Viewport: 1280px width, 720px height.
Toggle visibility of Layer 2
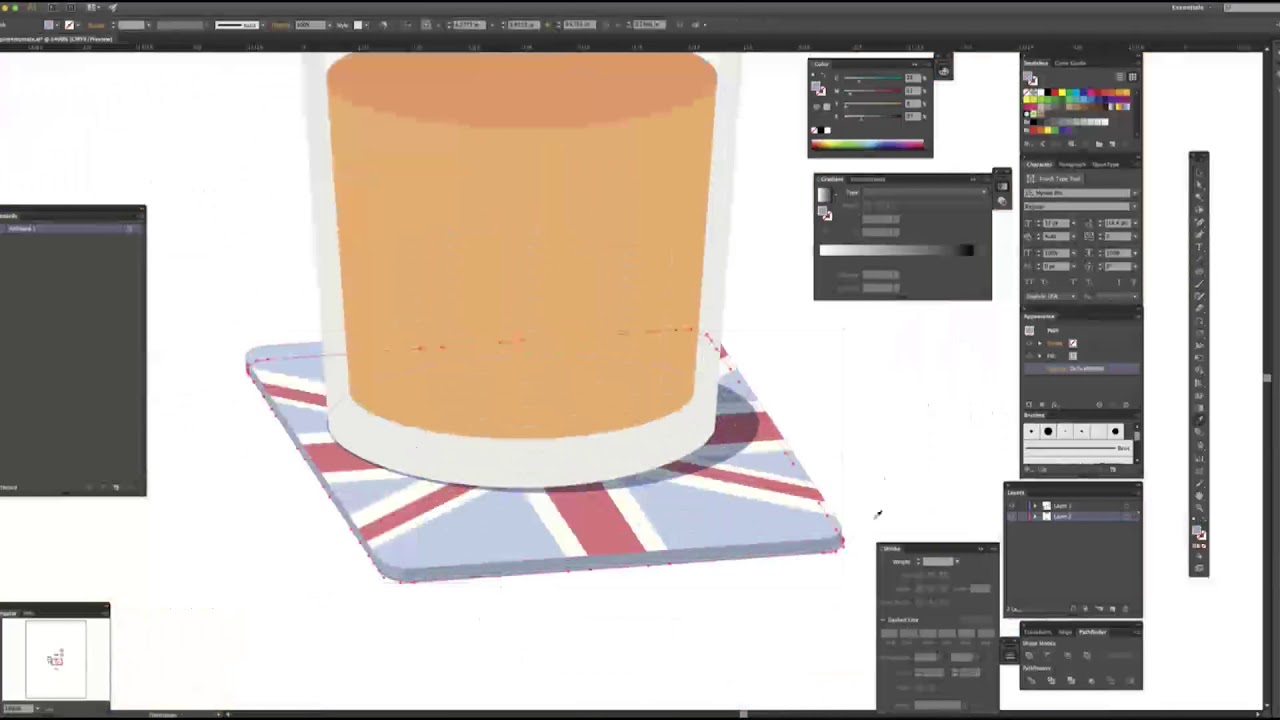pyautogui.click(x=1012, y=517)
